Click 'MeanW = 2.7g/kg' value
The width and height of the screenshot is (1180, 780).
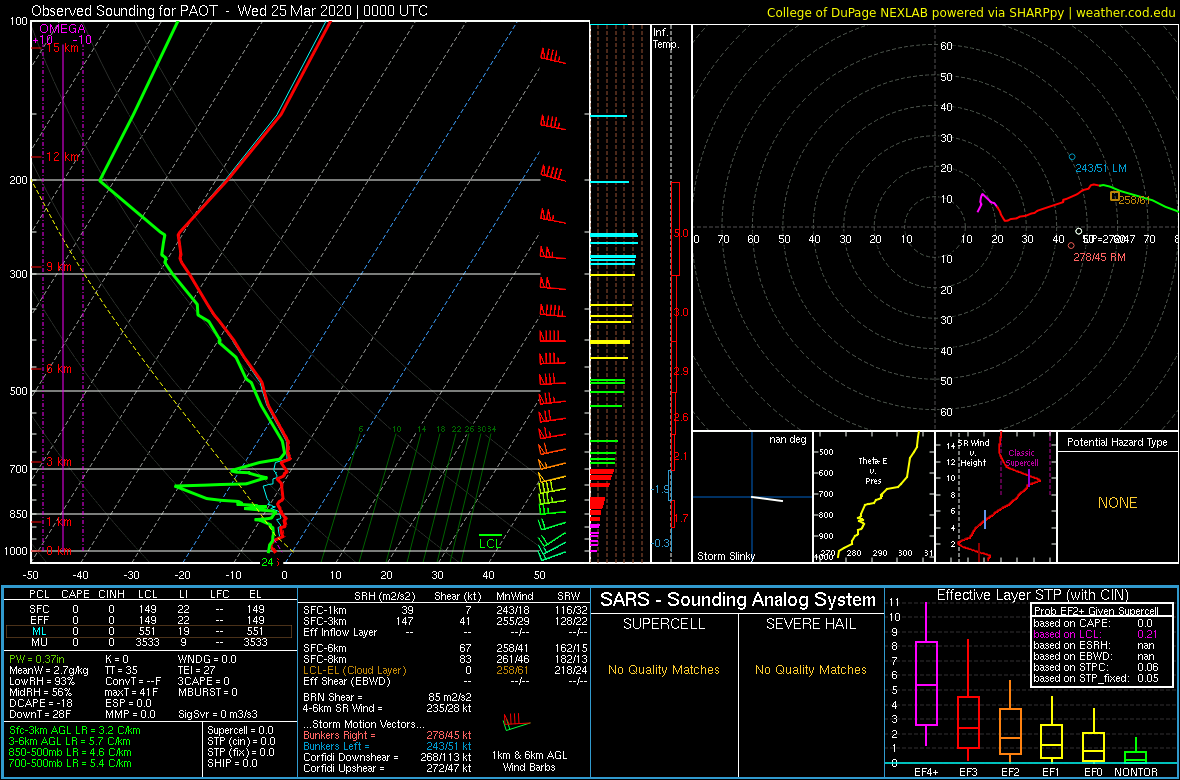click(51, 670)
